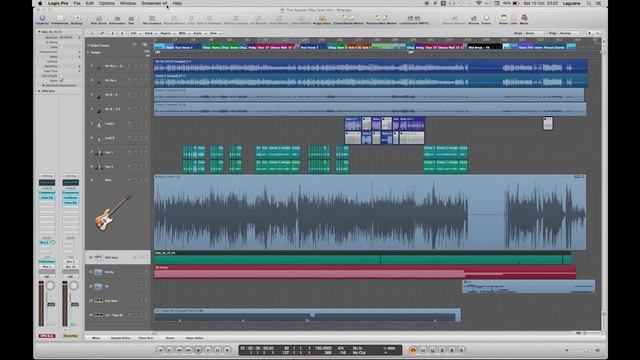Open the Snap mode dropdown
This screenshot has width=640, height=360.
pyautogui.click(x=535, y=33)
